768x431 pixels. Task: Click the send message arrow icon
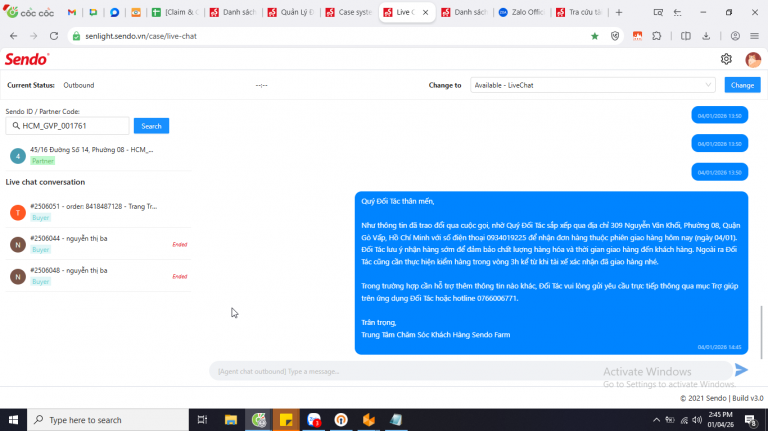tap(742, 370)
